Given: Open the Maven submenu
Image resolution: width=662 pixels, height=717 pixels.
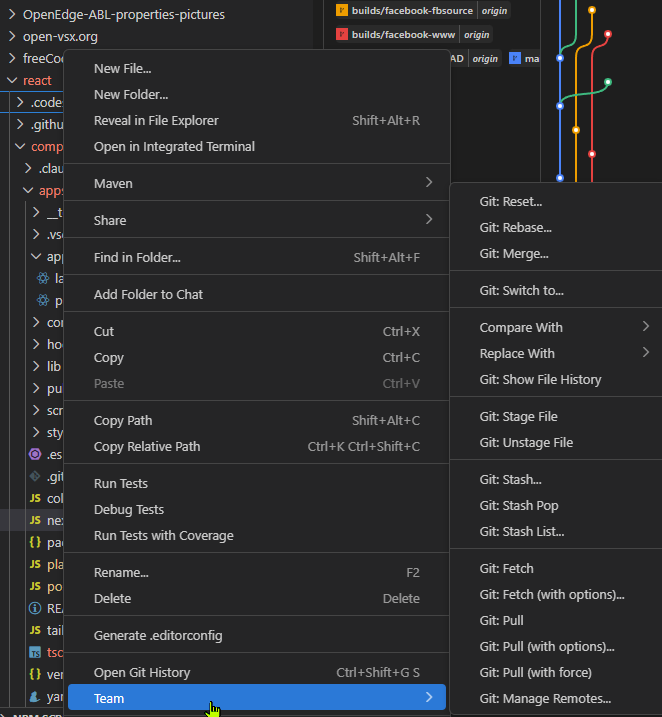Looking at the screenshot, I should tap(256, 183).
